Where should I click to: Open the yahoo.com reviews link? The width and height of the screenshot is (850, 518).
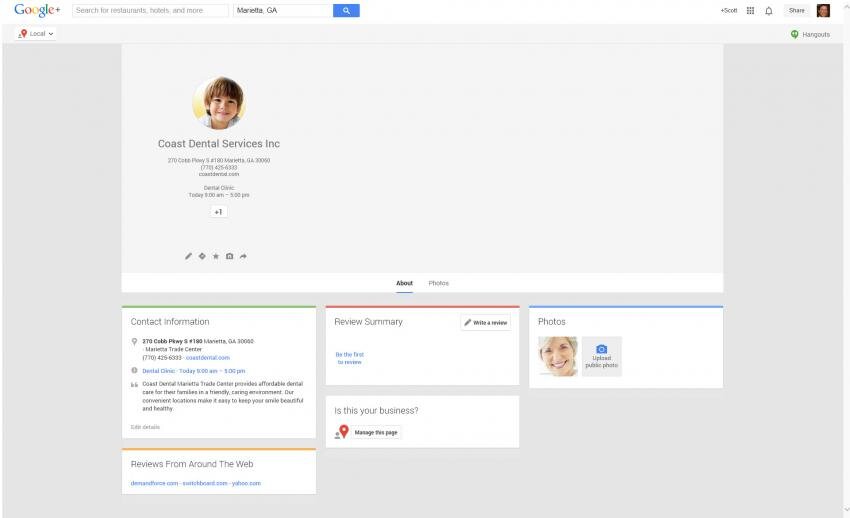247,483
